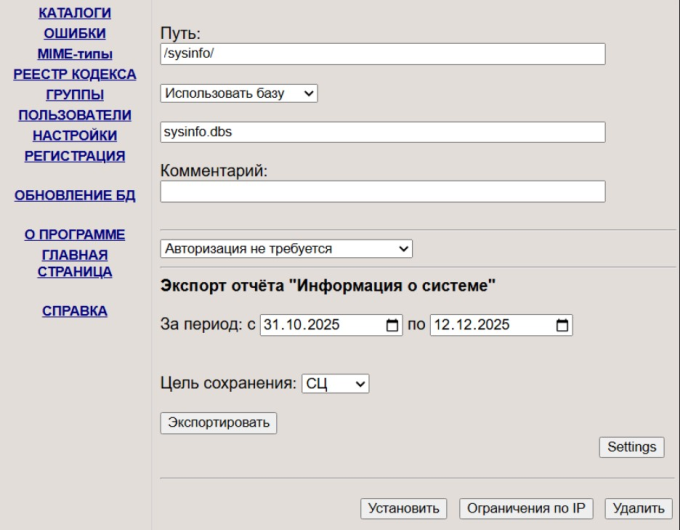Click the 'Удалить' button

pos(638,508)
